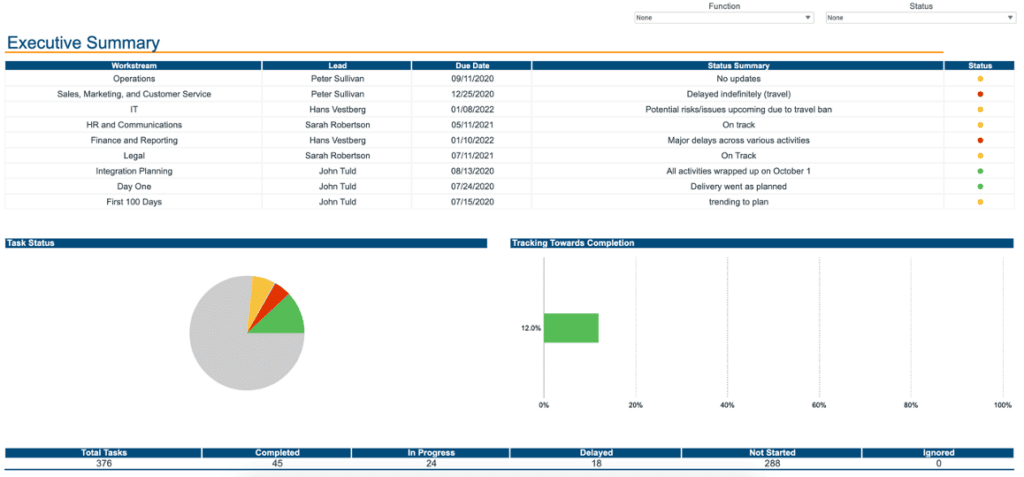The width and height of the screenshot is (1024, 477).
Task: Click due date 12/25/2020
Action: coord(472,94)
